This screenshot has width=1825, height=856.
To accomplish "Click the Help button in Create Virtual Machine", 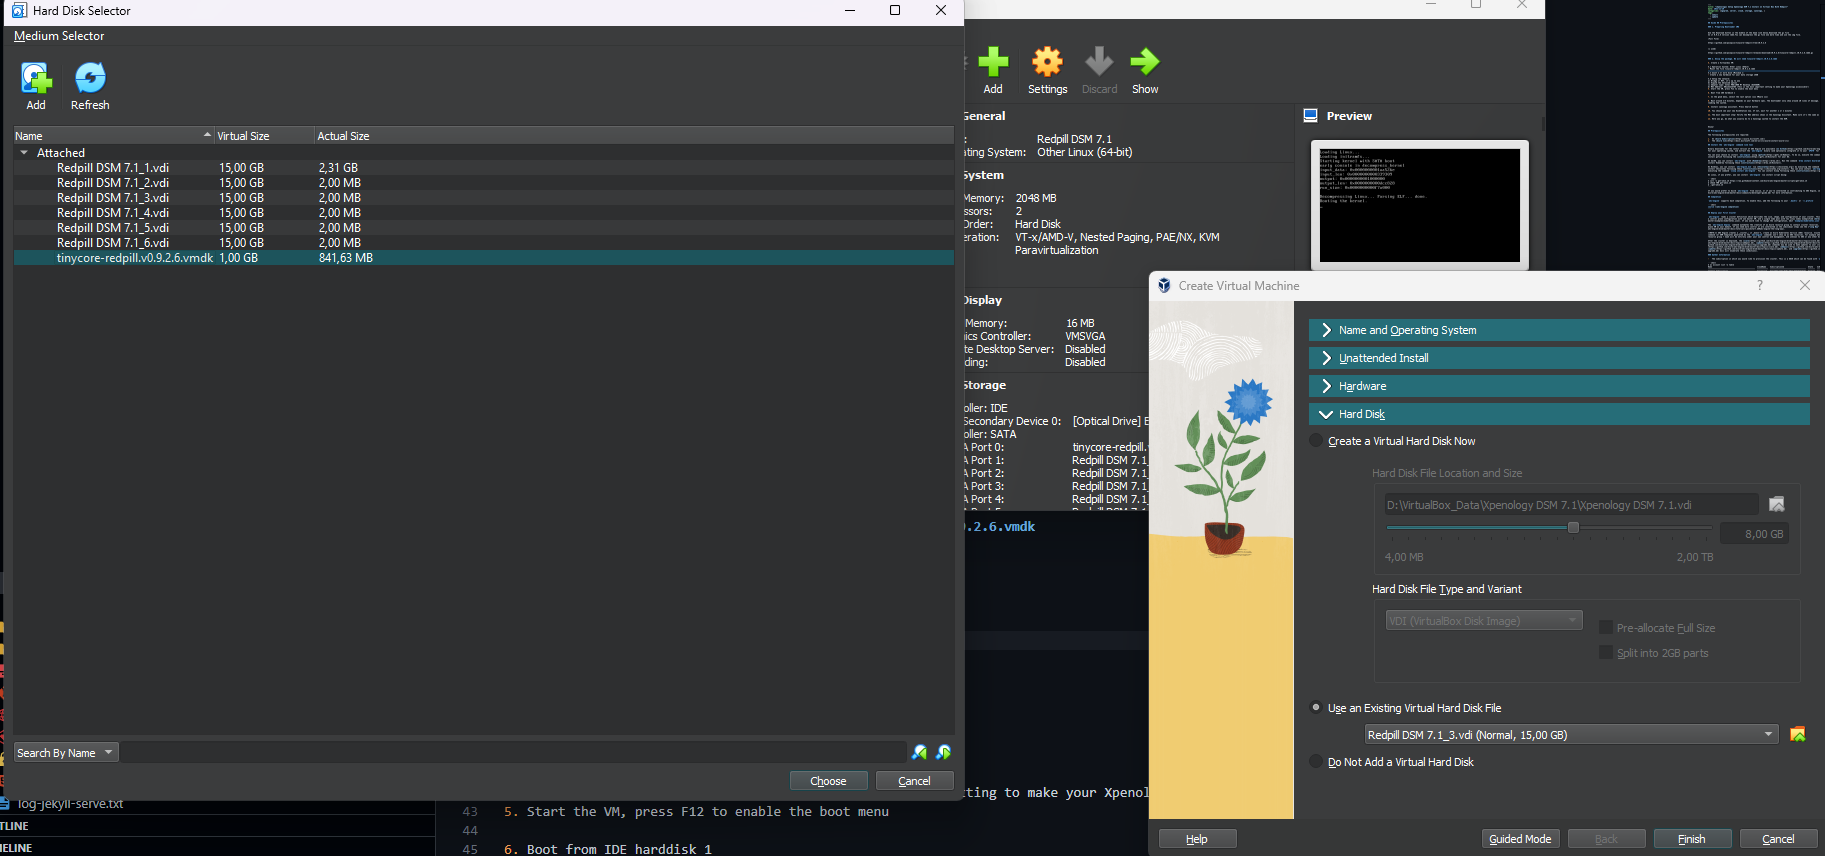I will [1197, 839].
